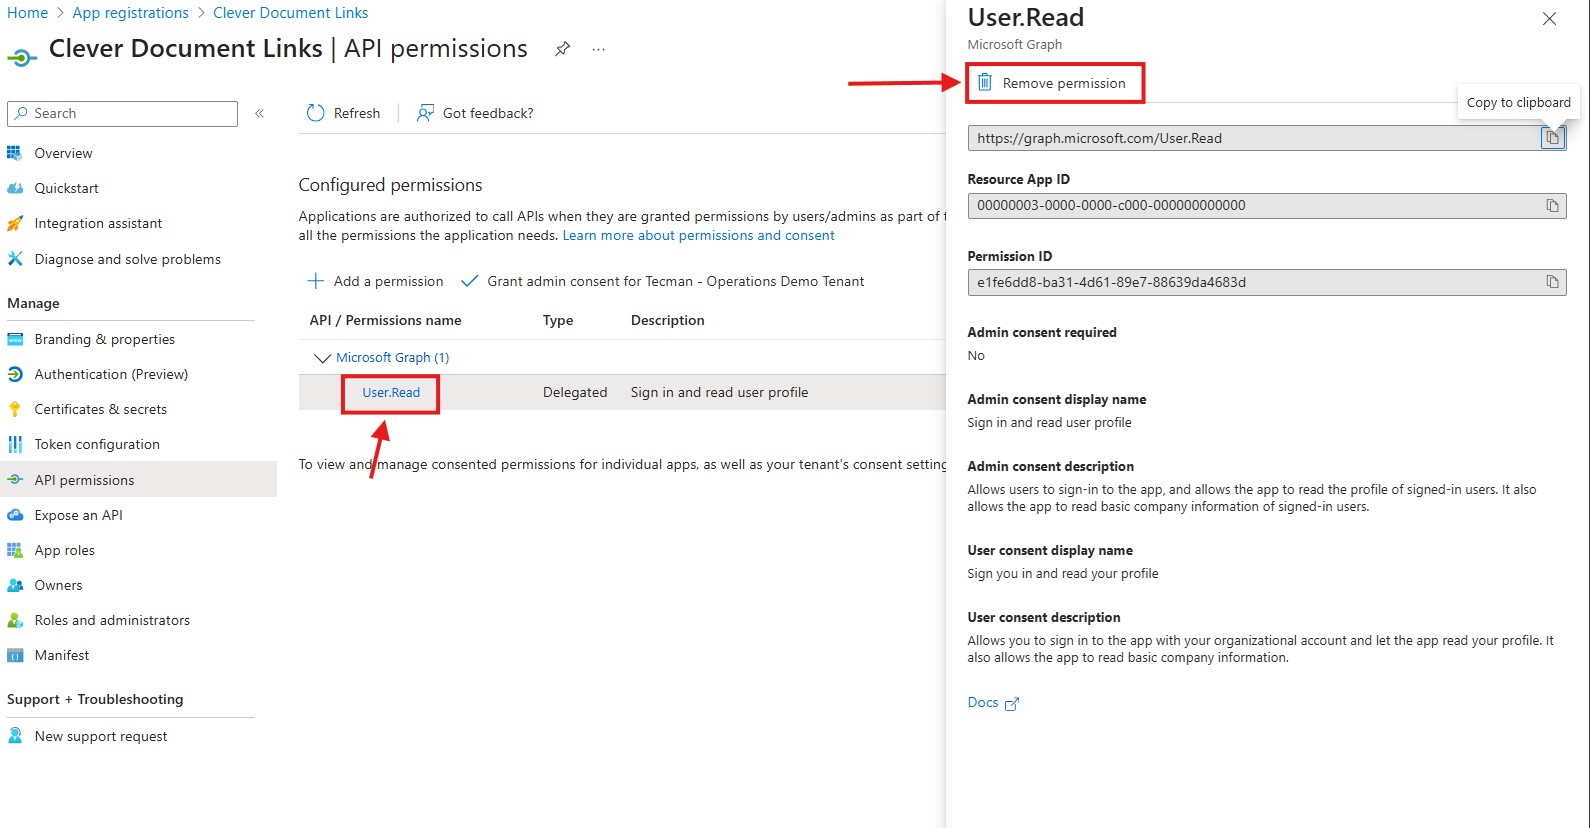Collapse the Microsoft Graph (1) group chevron
This screenshot has width=1590, height=828.
point(322,357)
